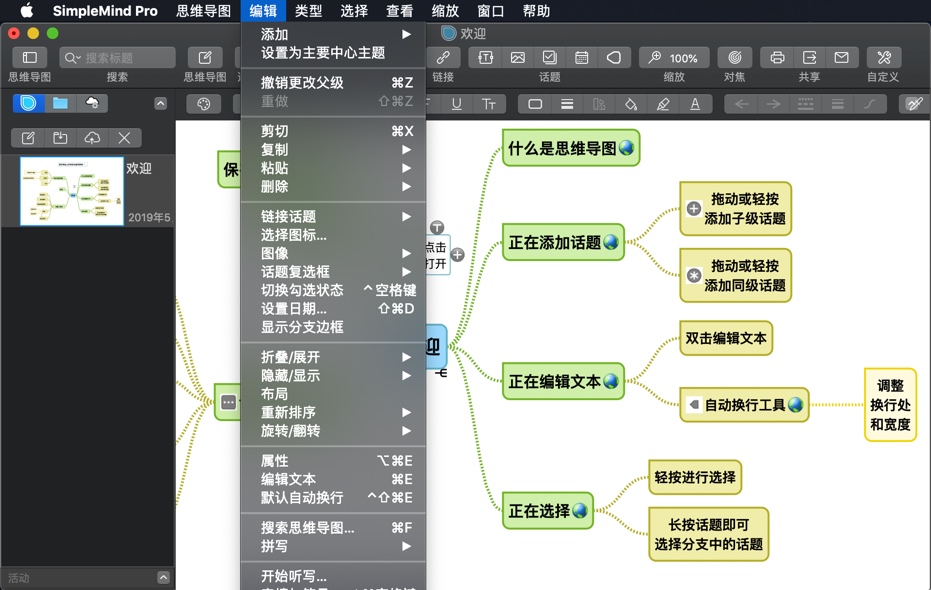This screenshot has height=590, width=931.
Task: Click the focus target icon
Action: [x=734, y=58]
